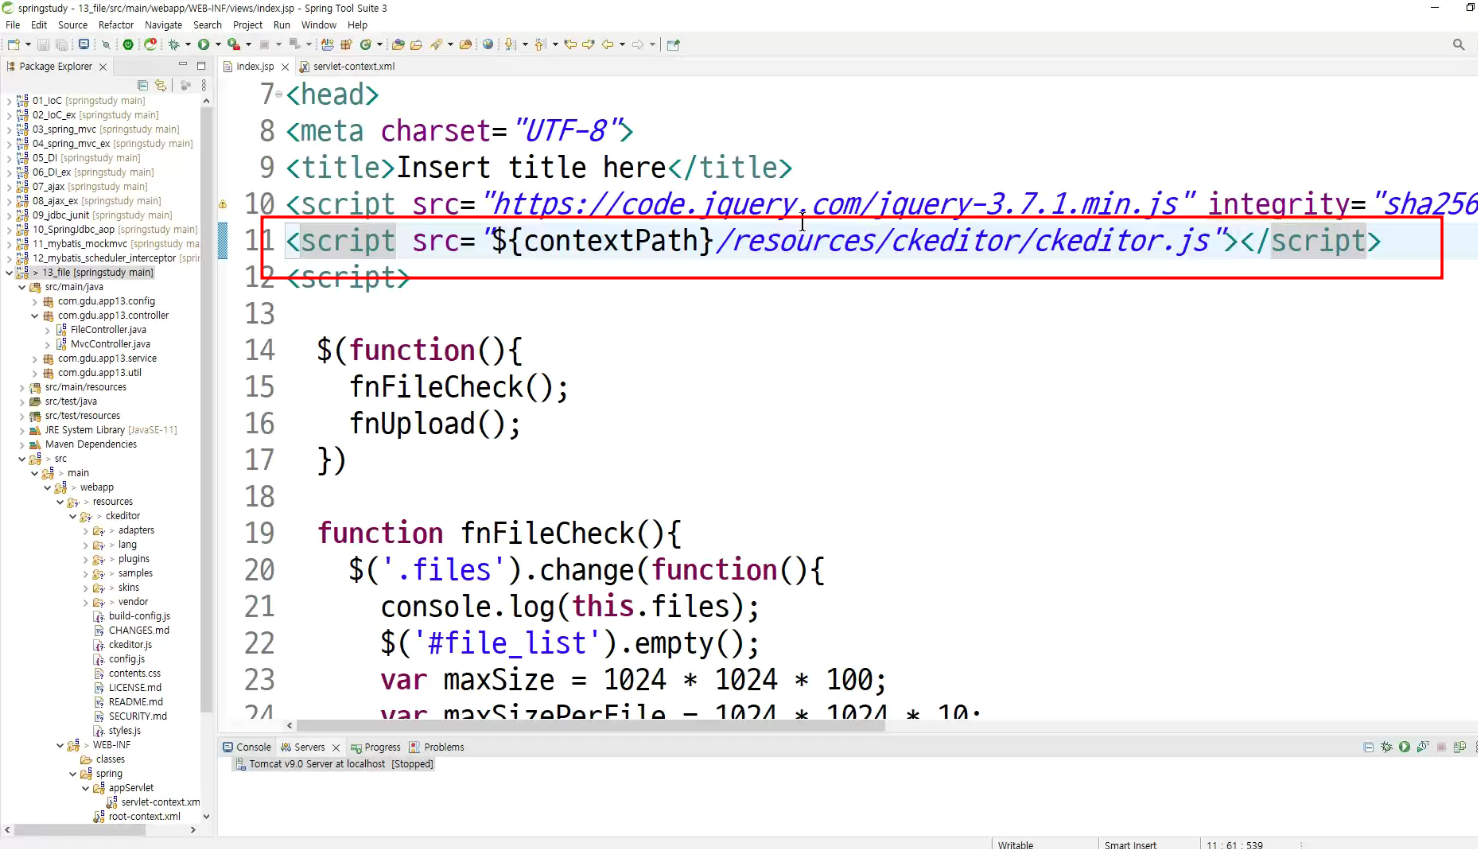Click the Debug bug icon in main toolbar
The height and width of the screenshot is (849, 1478).
coord(173,44)
